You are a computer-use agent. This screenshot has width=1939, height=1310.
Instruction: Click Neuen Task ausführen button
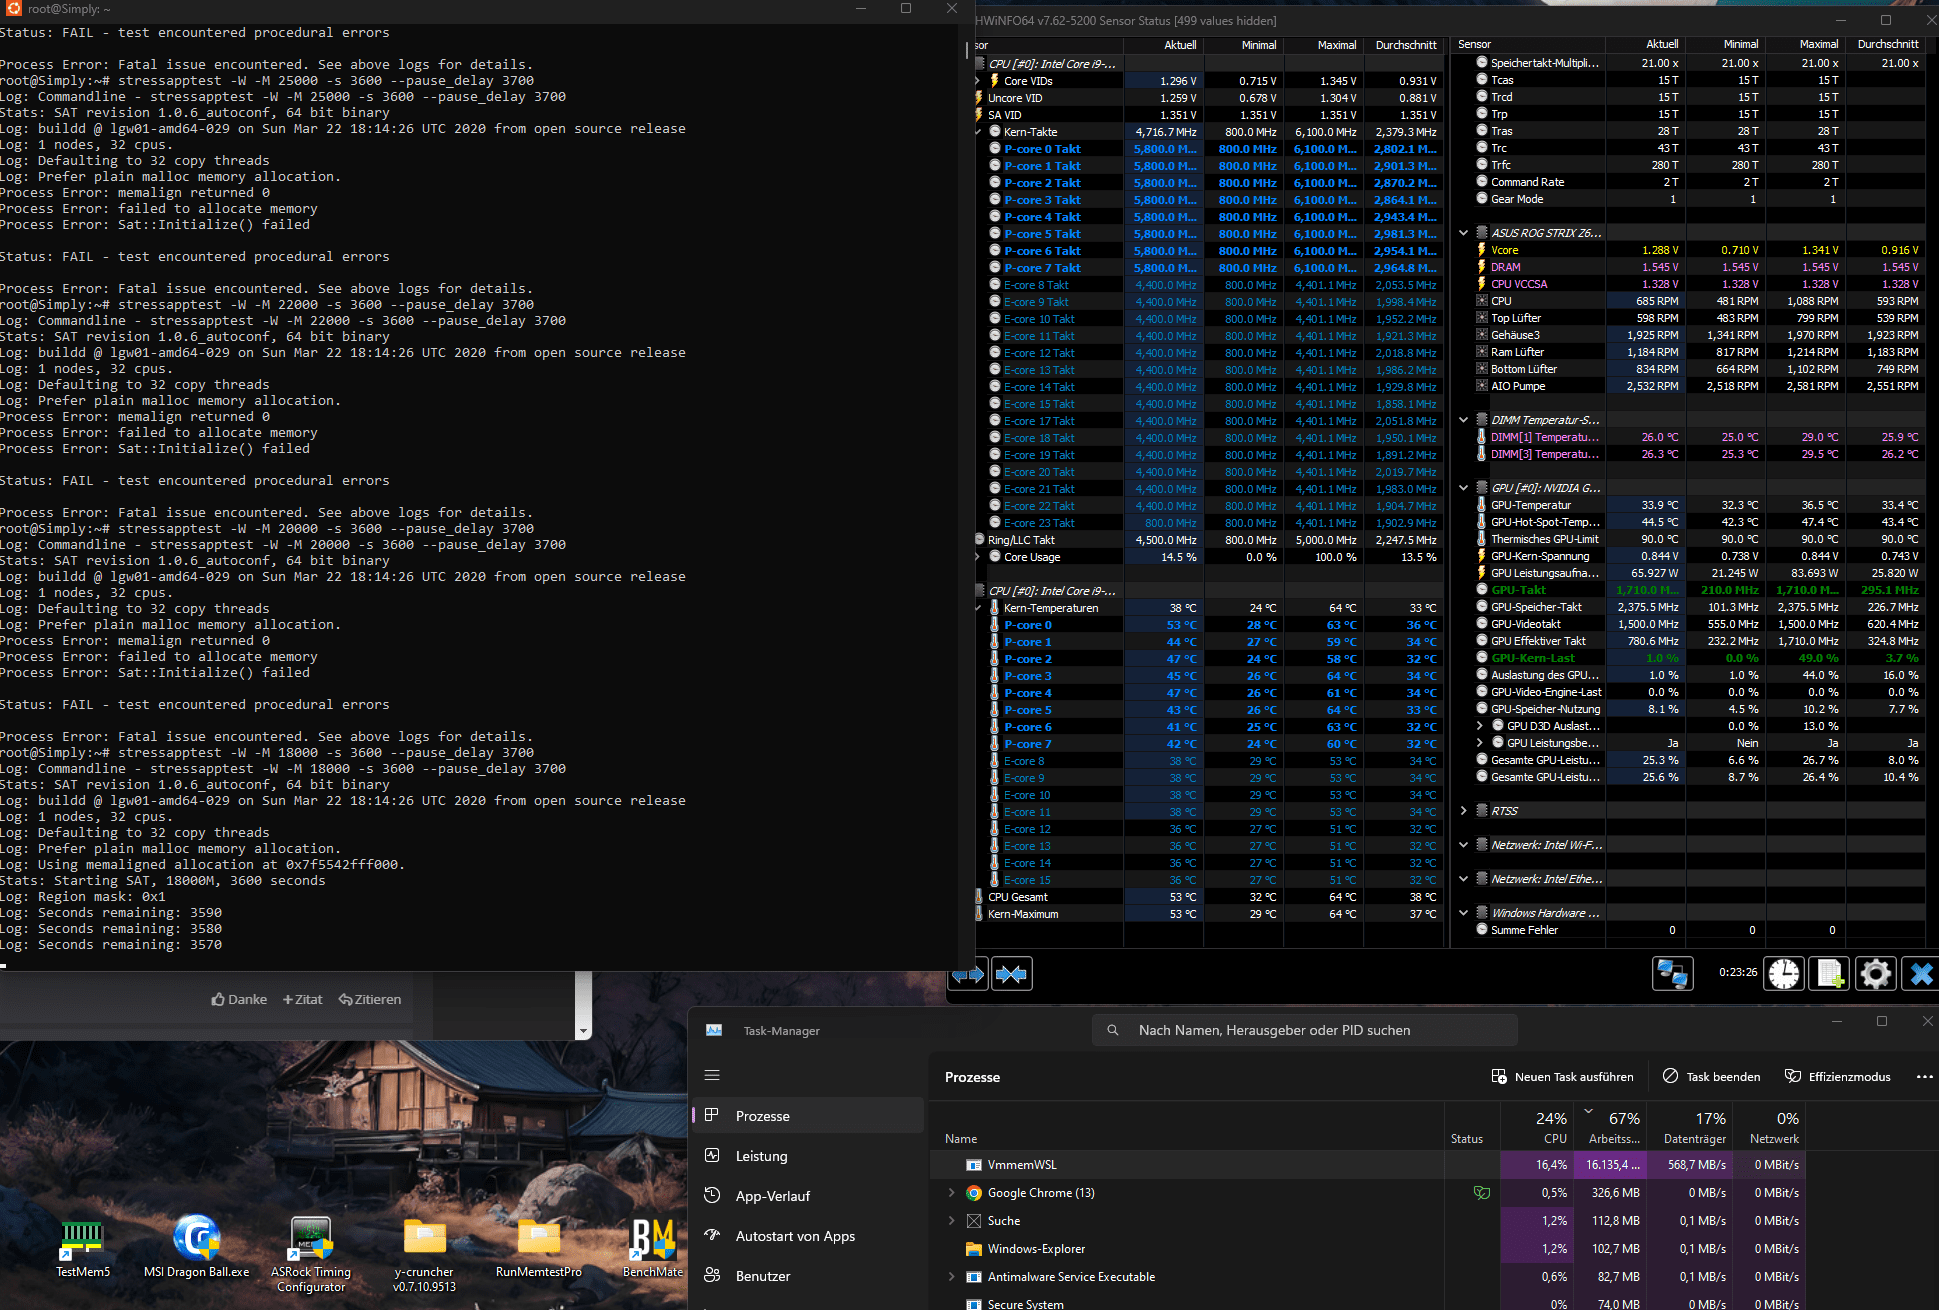pyautogui.click(x=1562, y=1077)
